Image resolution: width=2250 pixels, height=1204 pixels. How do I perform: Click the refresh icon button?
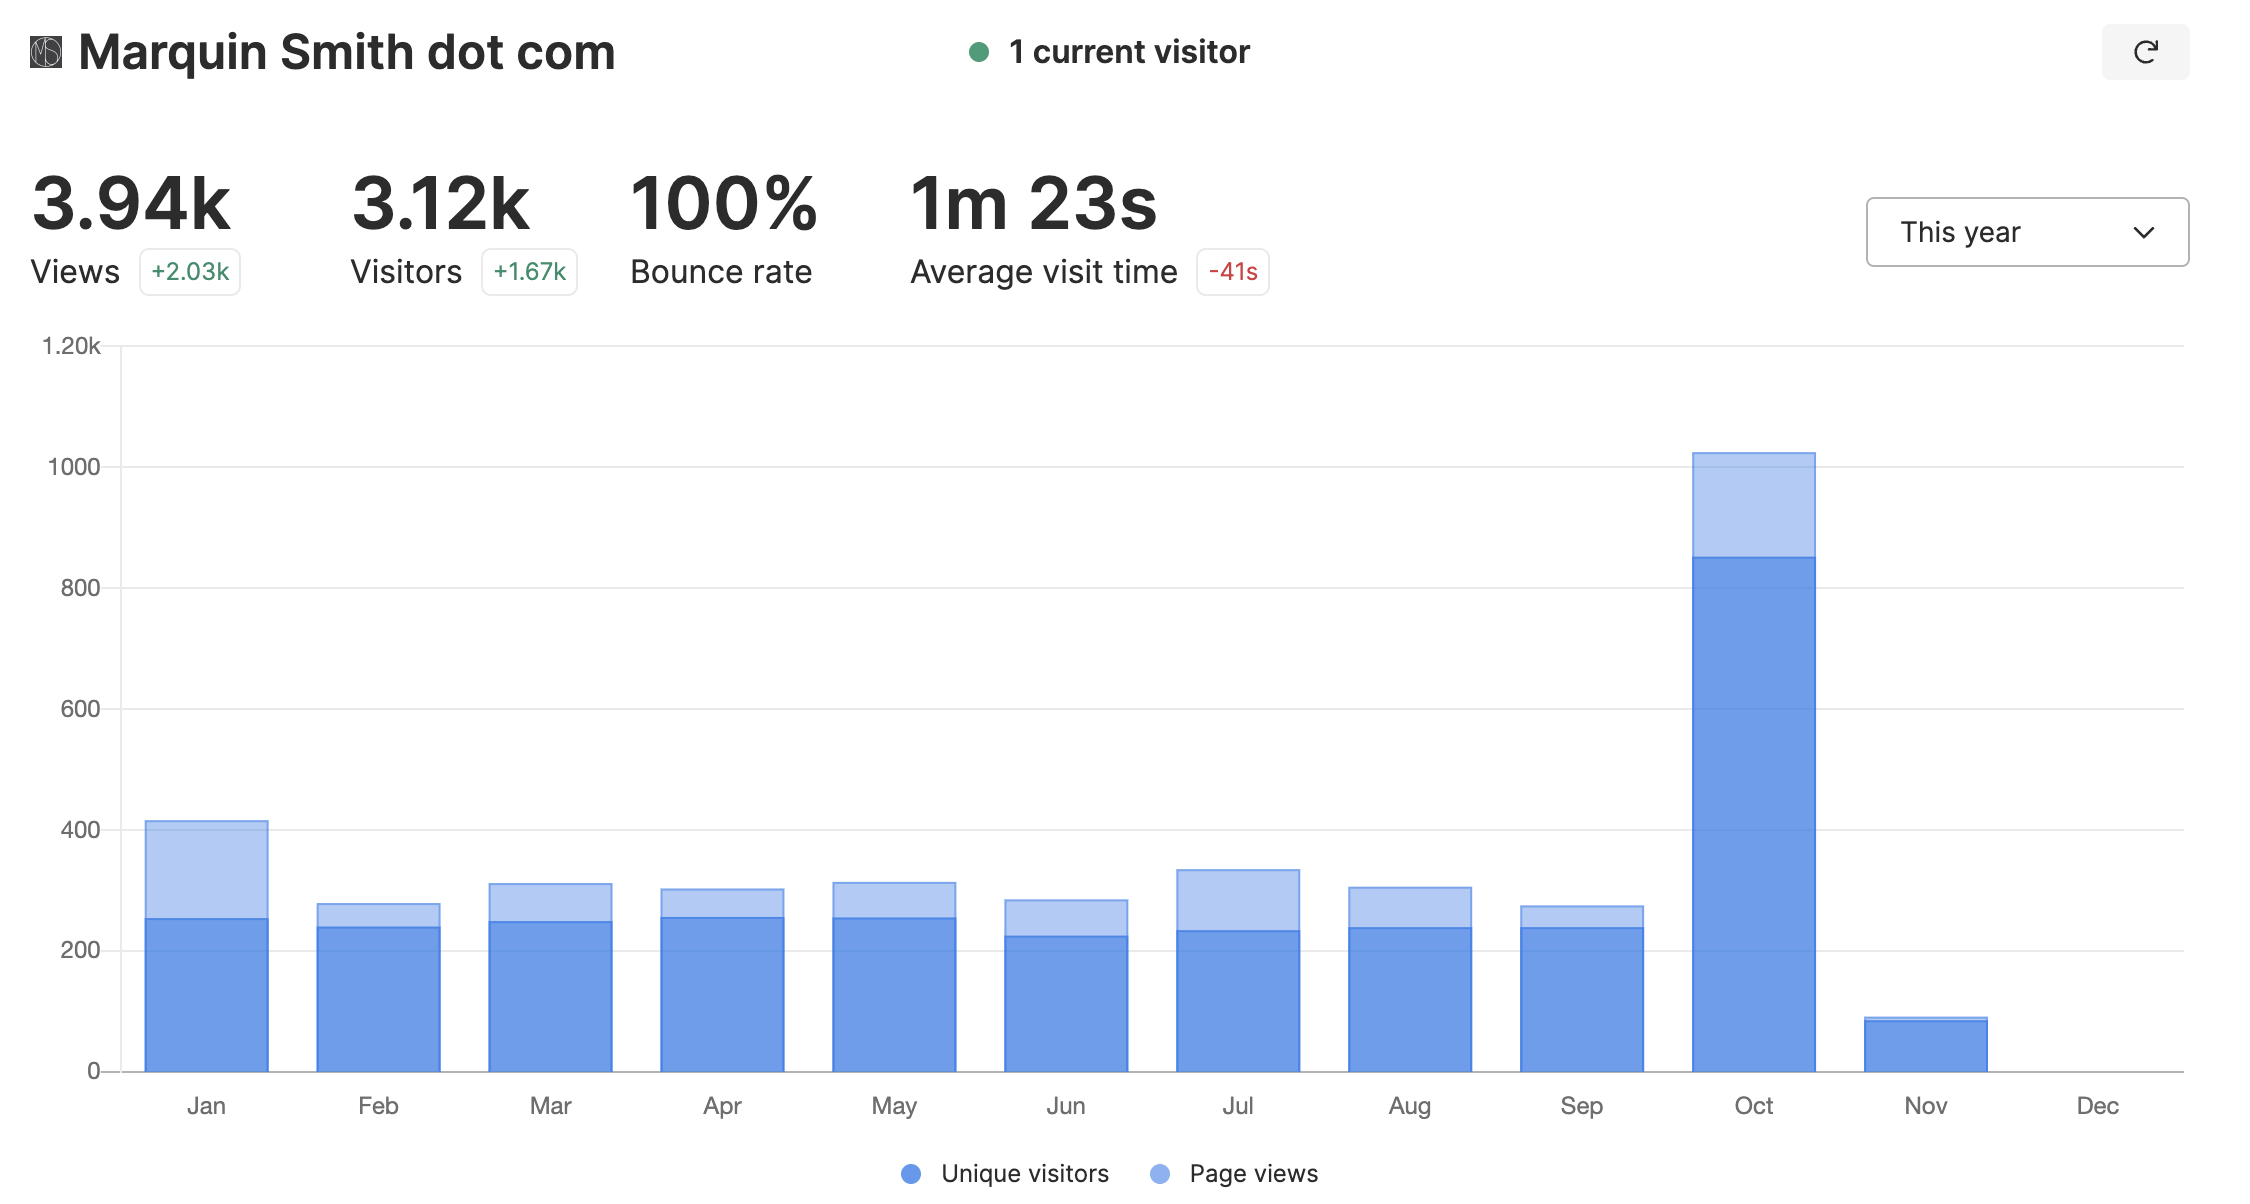click(x=2145, y=52)
